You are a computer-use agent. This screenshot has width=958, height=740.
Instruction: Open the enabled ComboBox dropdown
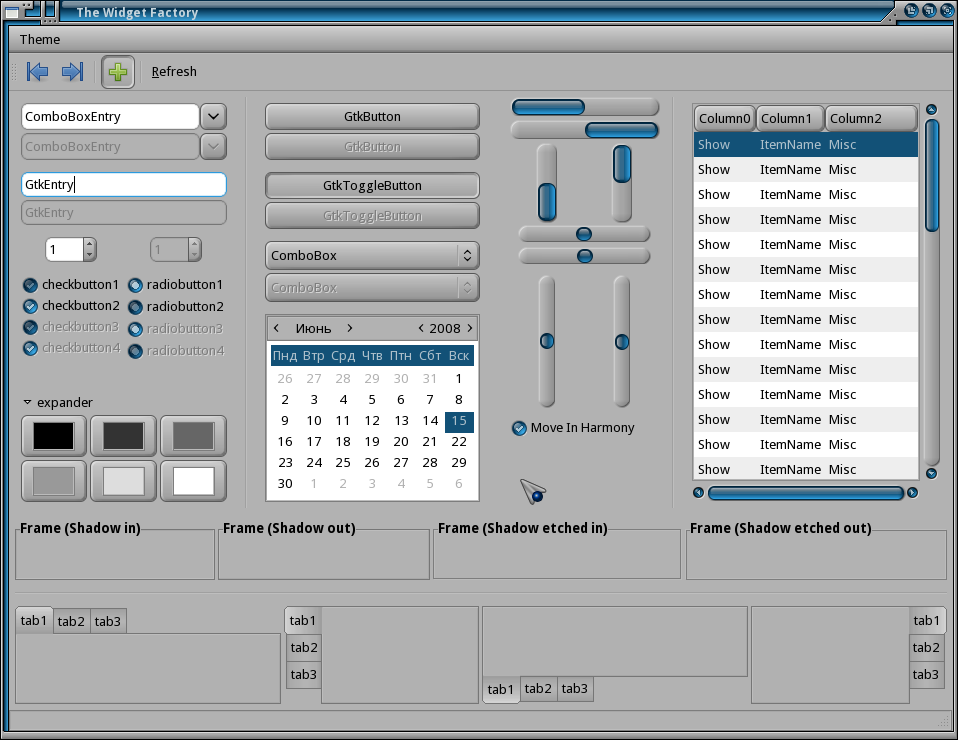pos(372,255)
